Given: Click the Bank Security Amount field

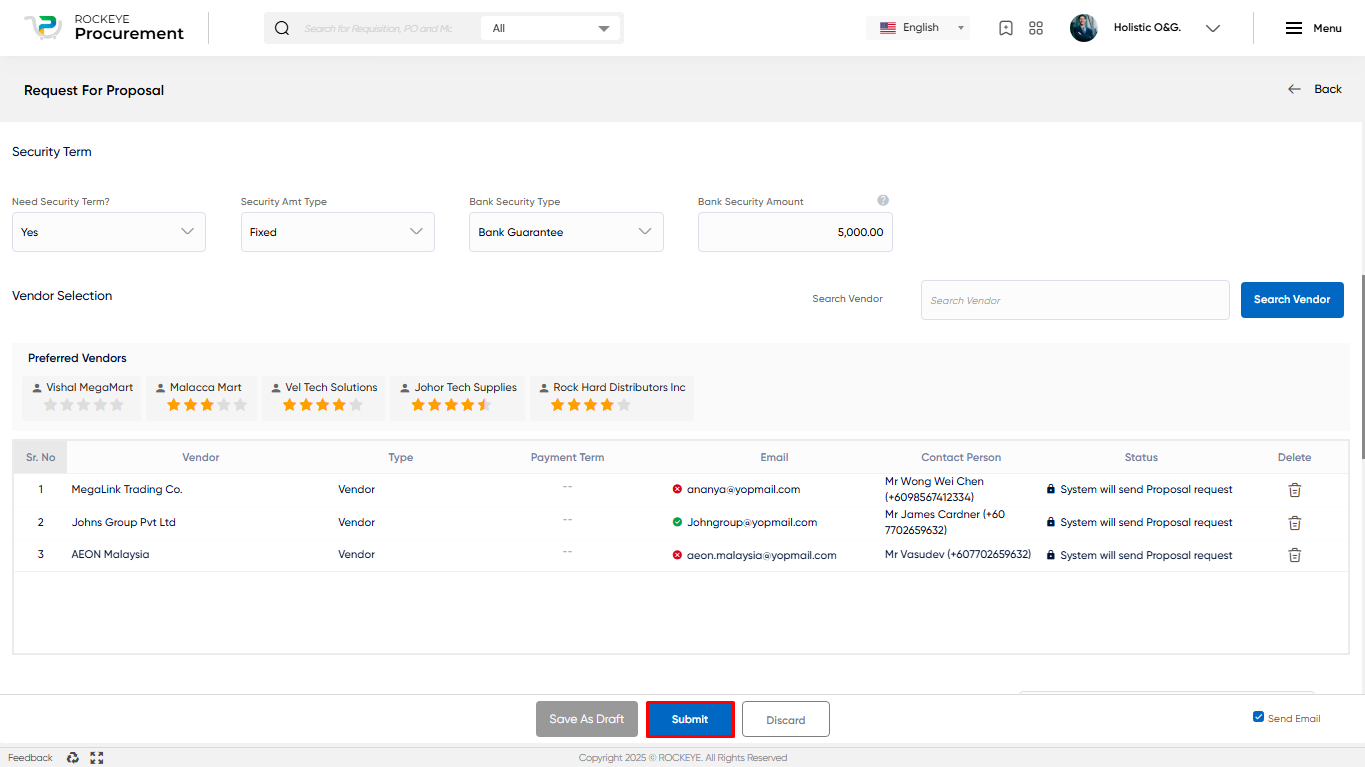Looking at the screenshot, I should pyautogui.click(x=795, y=232).
